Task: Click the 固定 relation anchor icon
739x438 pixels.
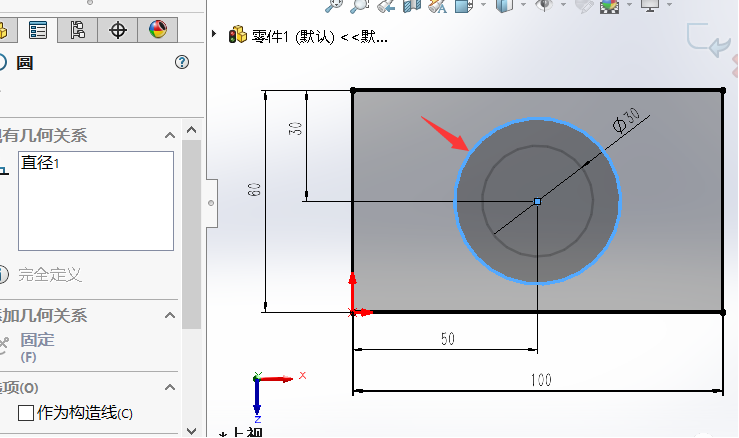Action: pos(4,346)
